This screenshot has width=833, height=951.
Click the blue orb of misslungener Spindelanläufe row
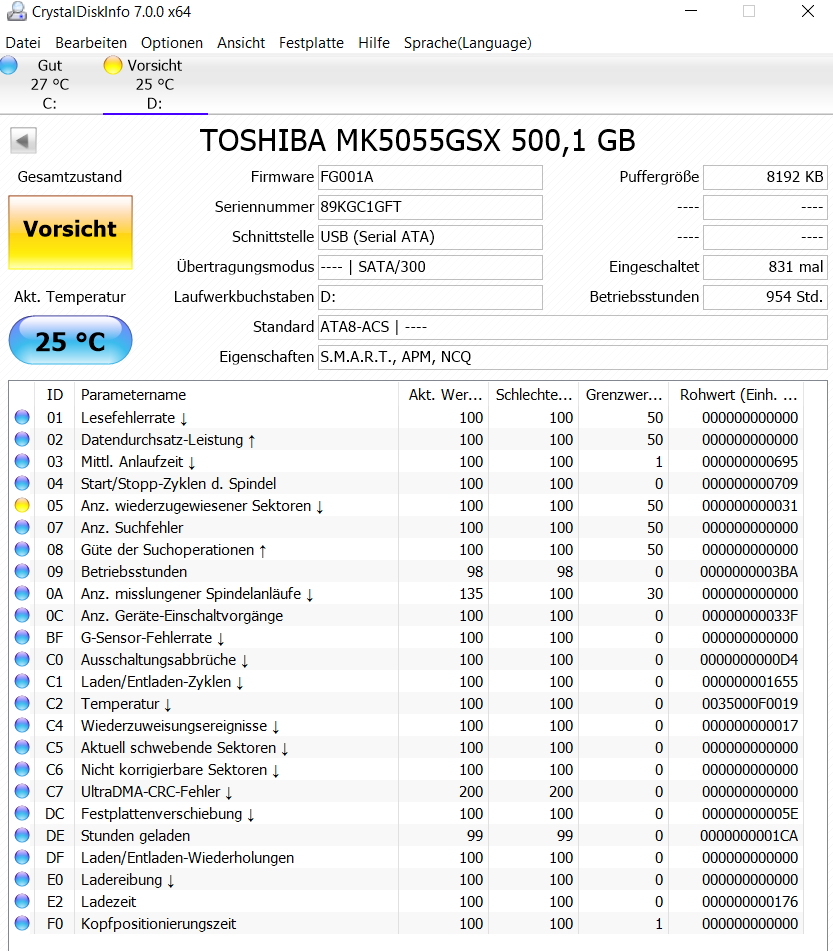[22, 593]
